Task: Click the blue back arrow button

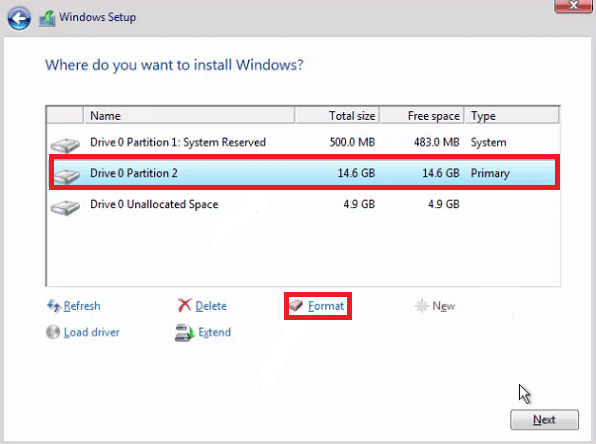Action: pos(19,18)
